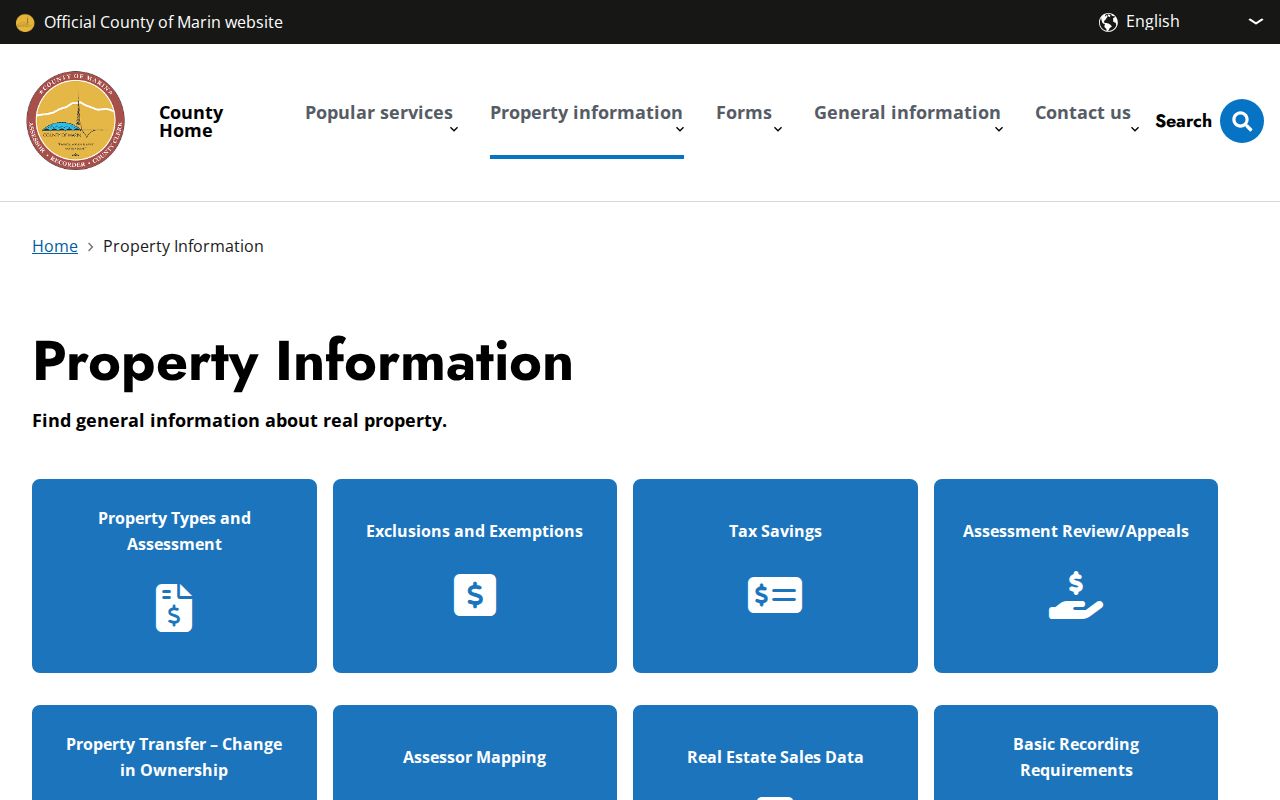1280x800 pixels.
Task: Go to County Home link
Action: click(x=191, y=121)
